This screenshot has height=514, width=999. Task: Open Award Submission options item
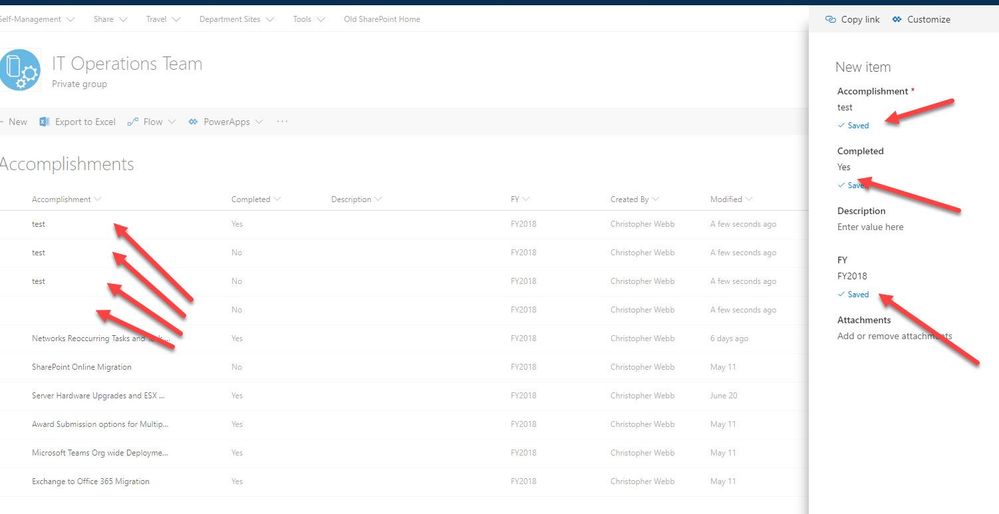(x=100, y=424)
